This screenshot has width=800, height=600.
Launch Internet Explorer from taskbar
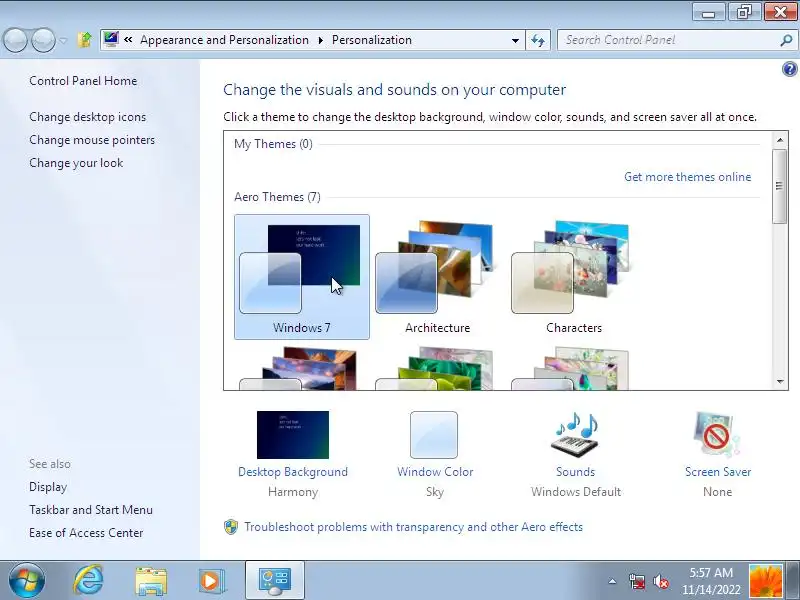(88, 580)
